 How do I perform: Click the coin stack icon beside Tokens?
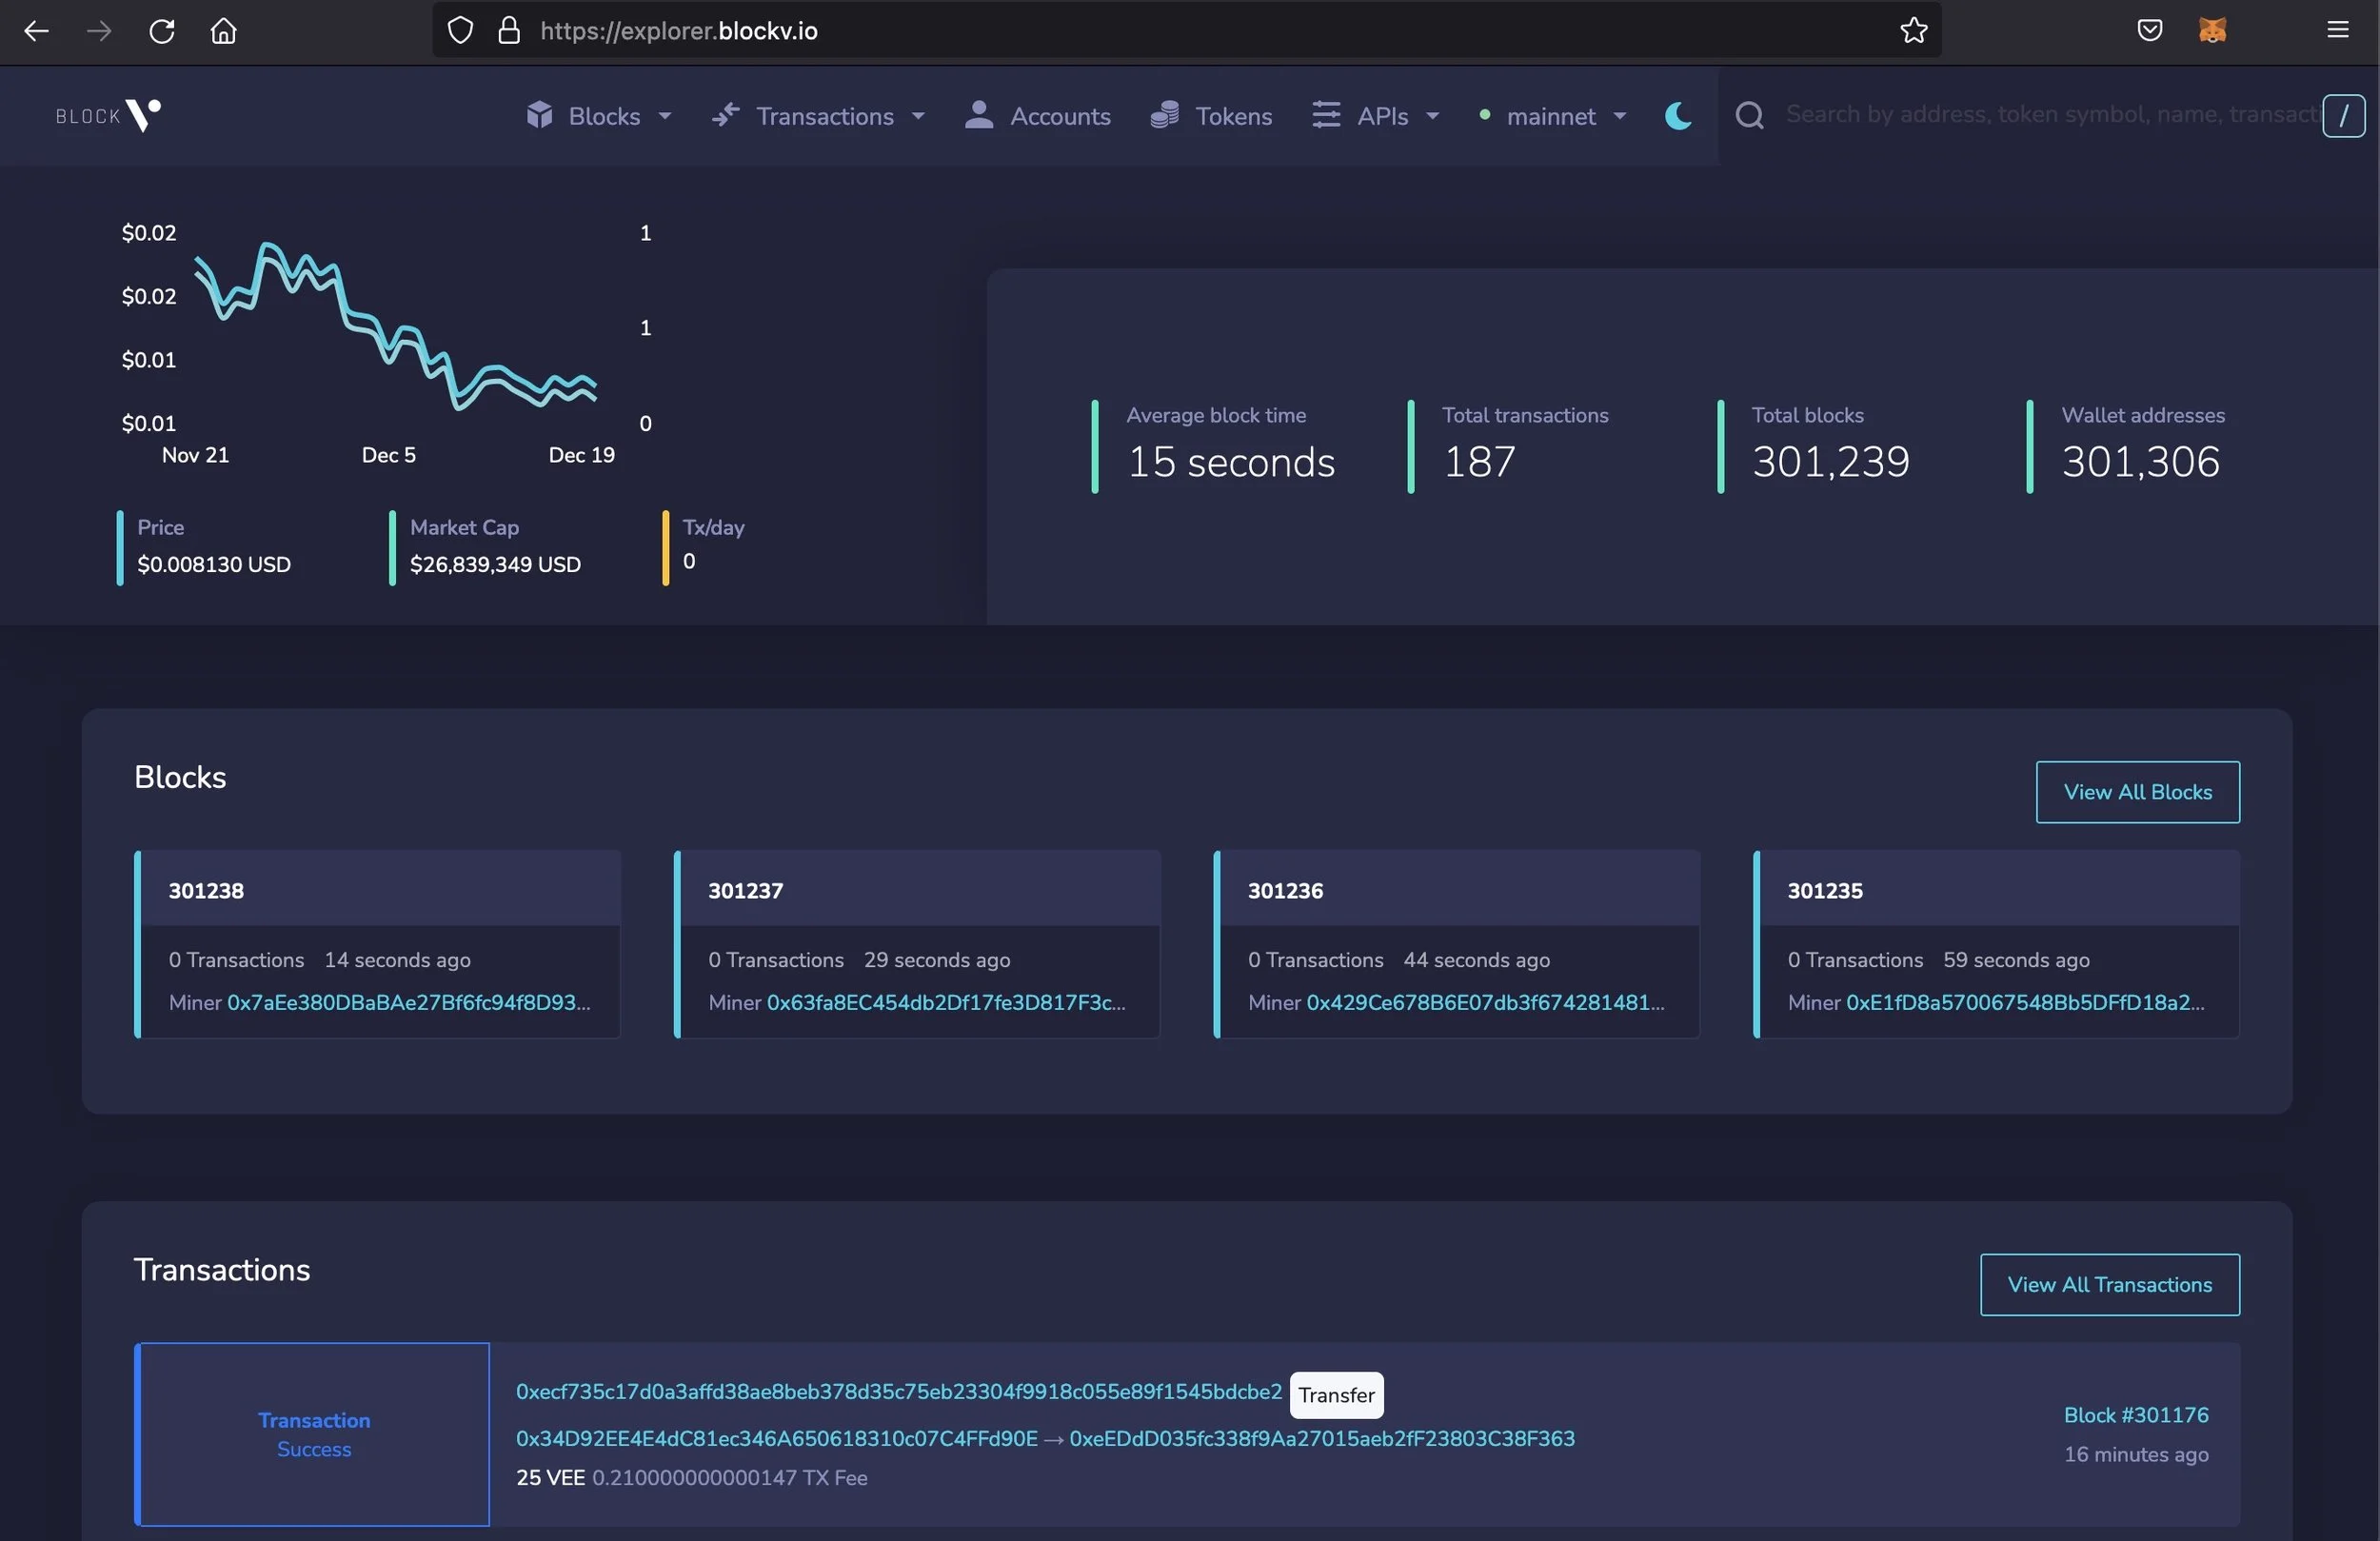pos(1163,115)
